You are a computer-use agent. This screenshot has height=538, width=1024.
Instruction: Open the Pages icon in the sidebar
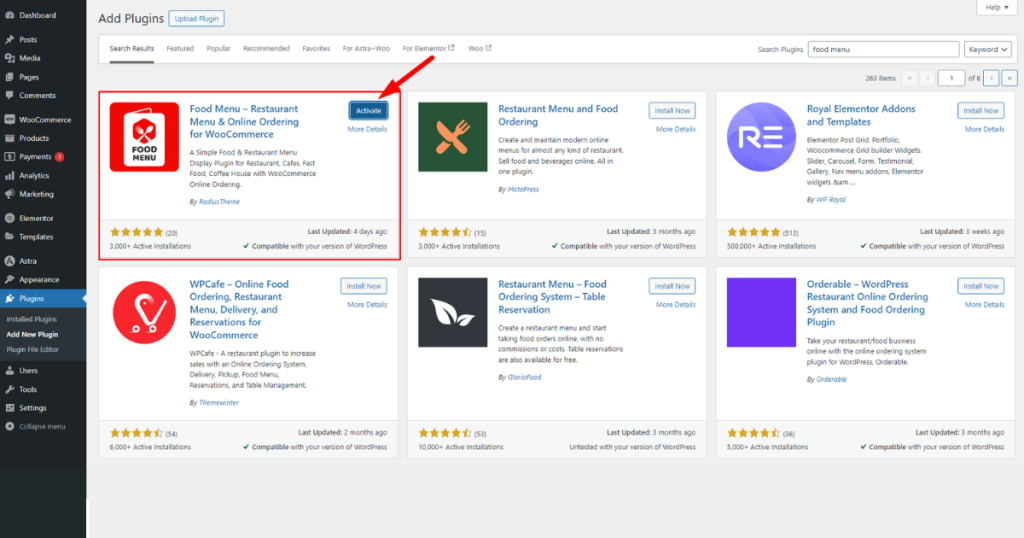click(x=9, y=77)
